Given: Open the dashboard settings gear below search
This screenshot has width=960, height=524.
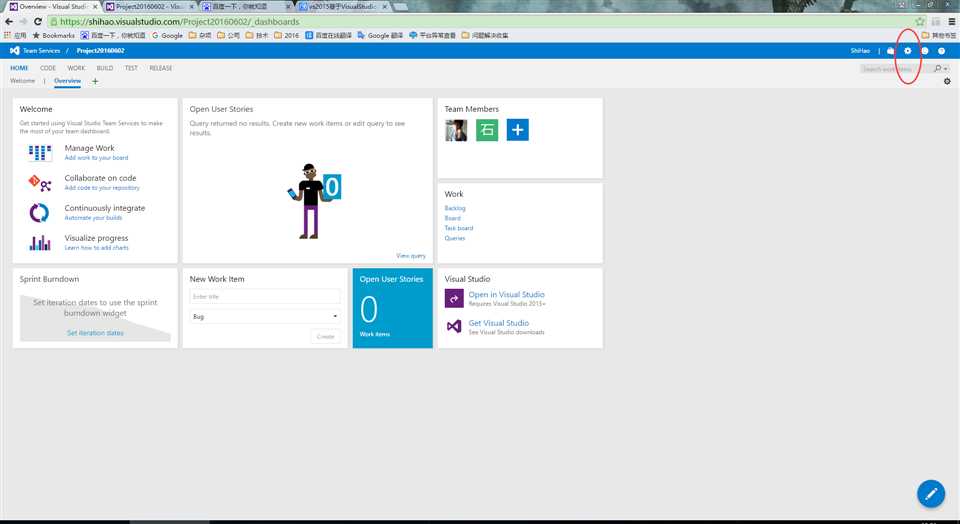Looking at the screenshot, I should [947, 81].
